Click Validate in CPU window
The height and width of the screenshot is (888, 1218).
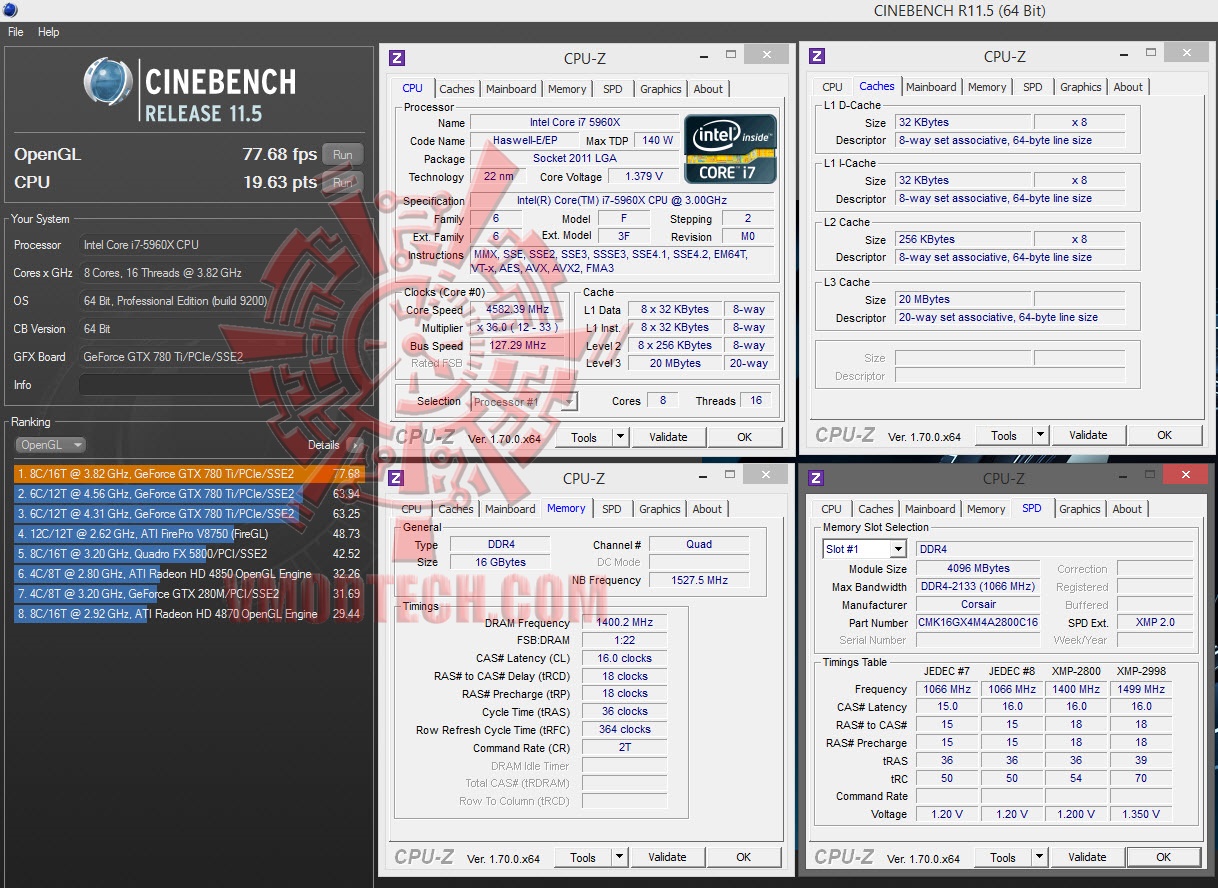point(668,437)
